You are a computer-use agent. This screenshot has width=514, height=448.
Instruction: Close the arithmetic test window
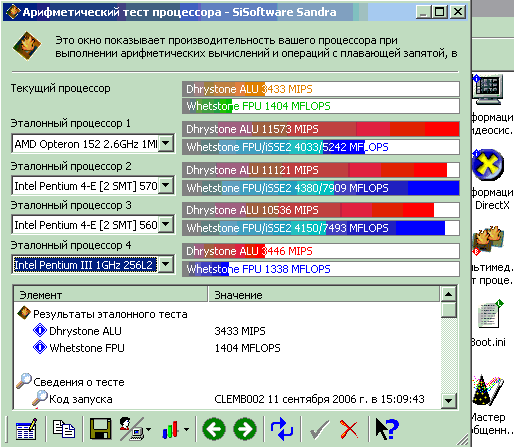pyautogui.click(x=458, y=12)
